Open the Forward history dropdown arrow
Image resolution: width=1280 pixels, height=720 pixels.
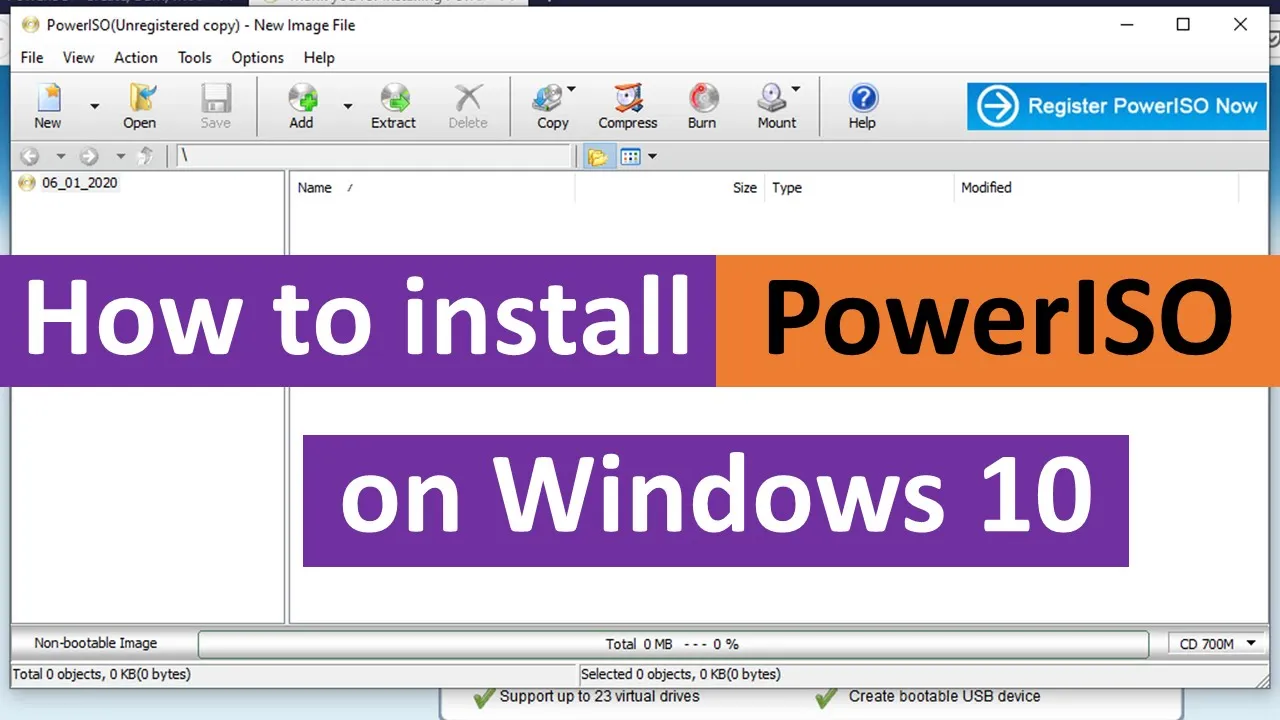tap(120, 156)
